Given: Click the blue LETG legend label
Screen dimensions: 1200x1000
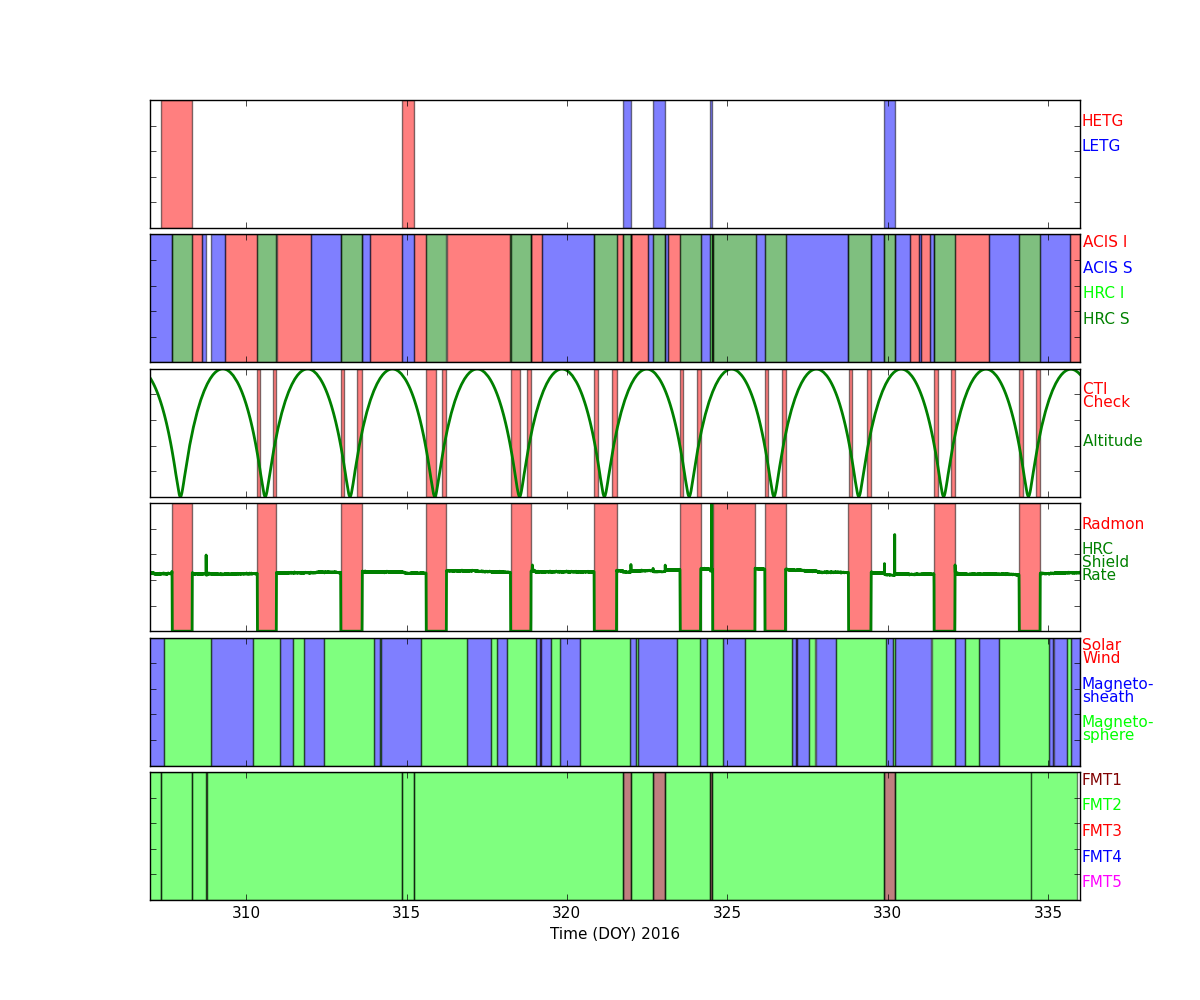Looking at the screenshot, I should [1100, 146].
